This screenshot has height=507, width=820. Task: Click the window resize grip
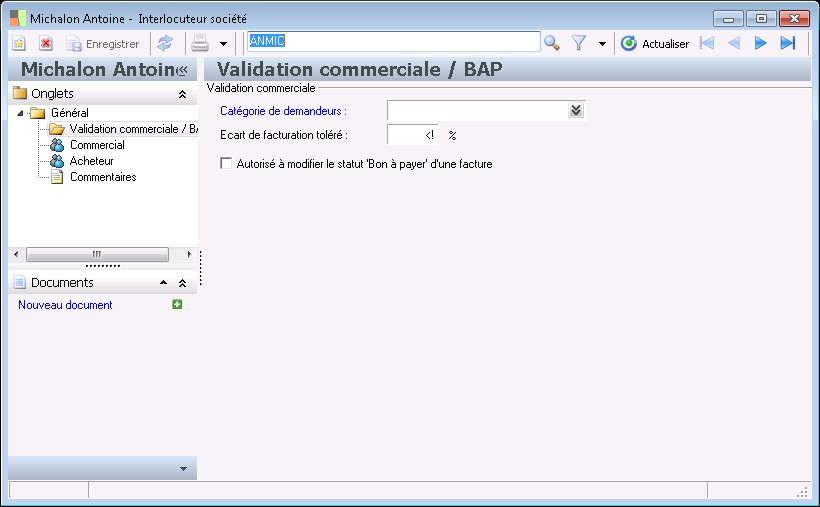(803, 492)
